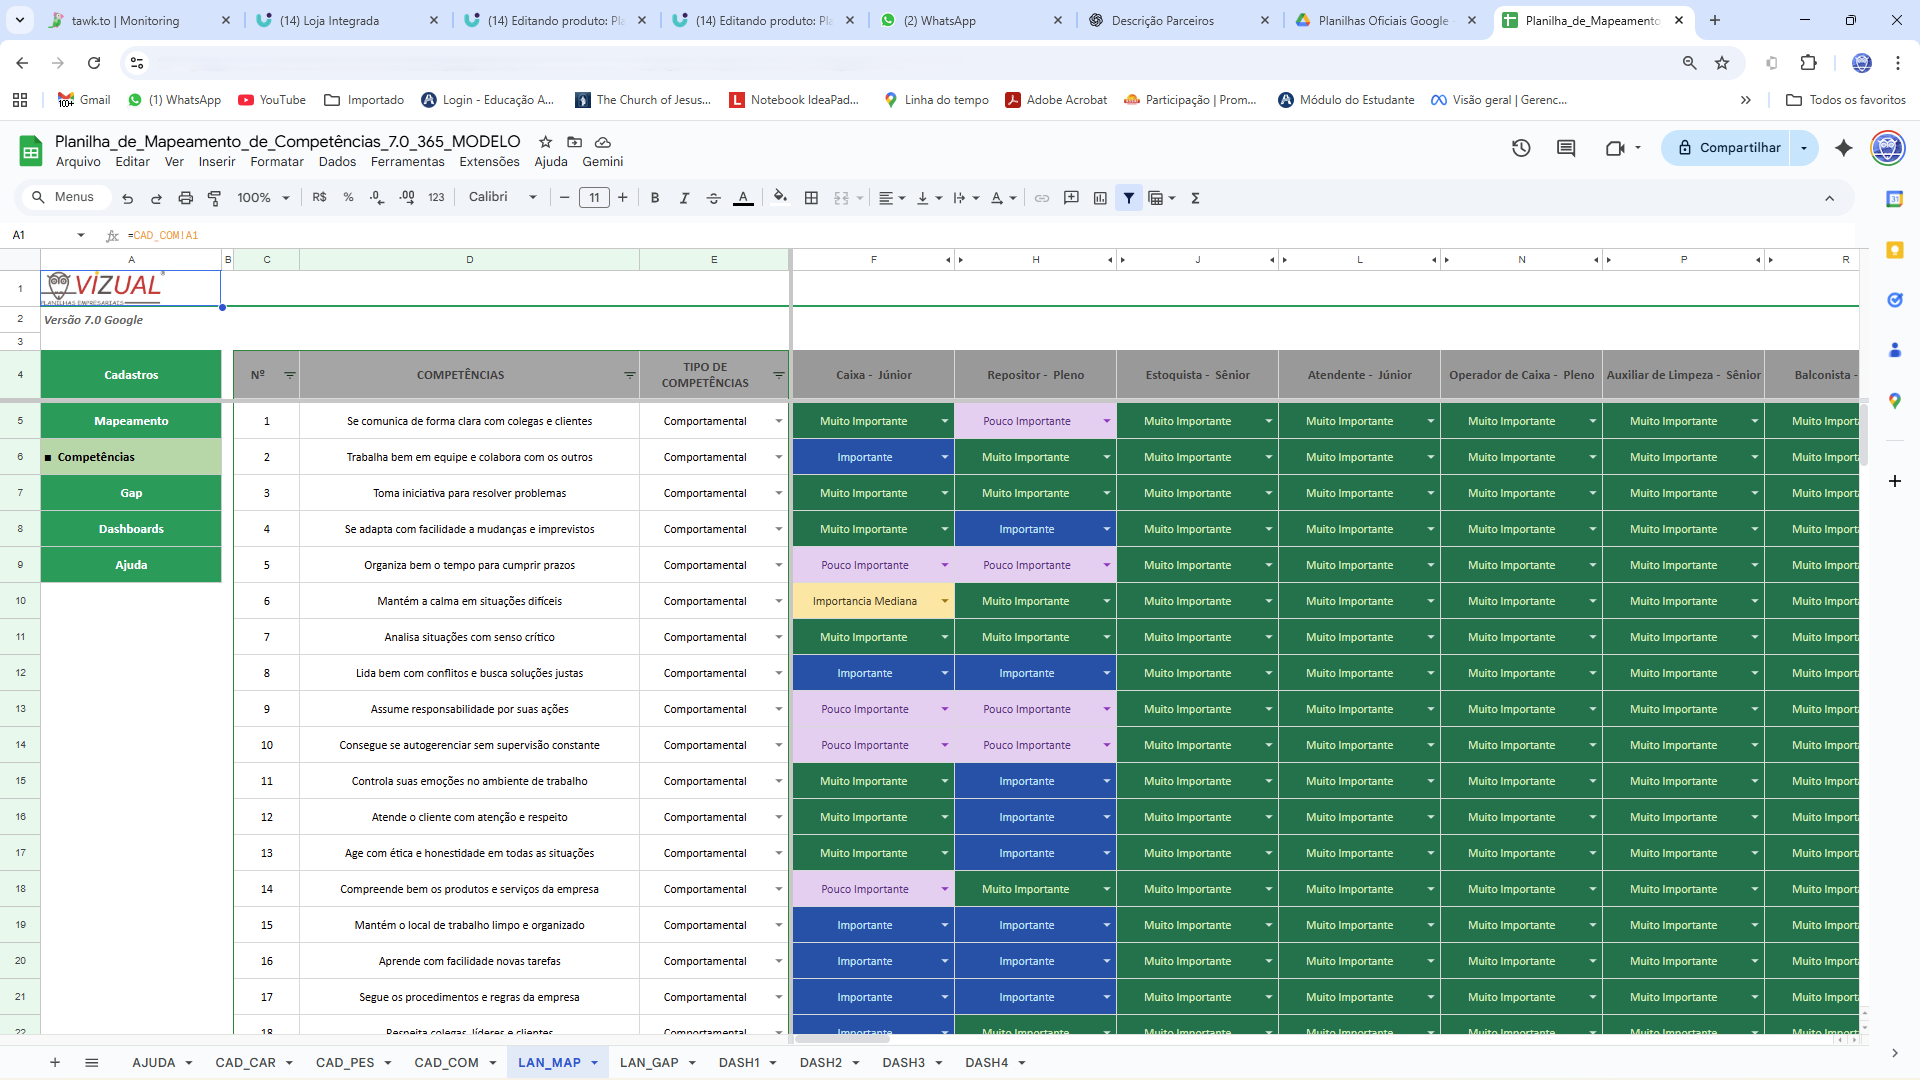This screenshot has width=1920, height=1080.
Task: Open the Calibri font dropdown
Action: pos(500,197)
